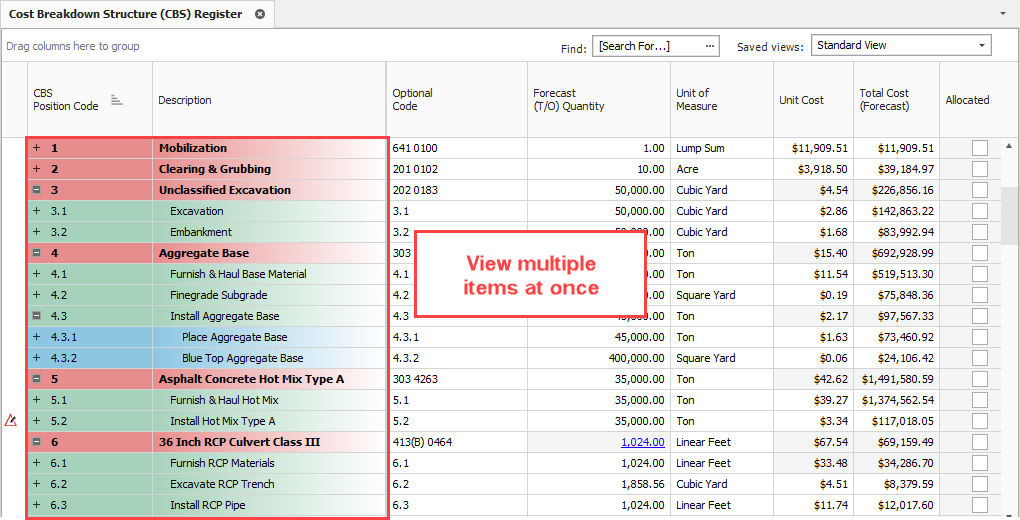The image size is (1020, 520).
Task: Check Allocated box for Mobilization
Action: coord(979,148)
